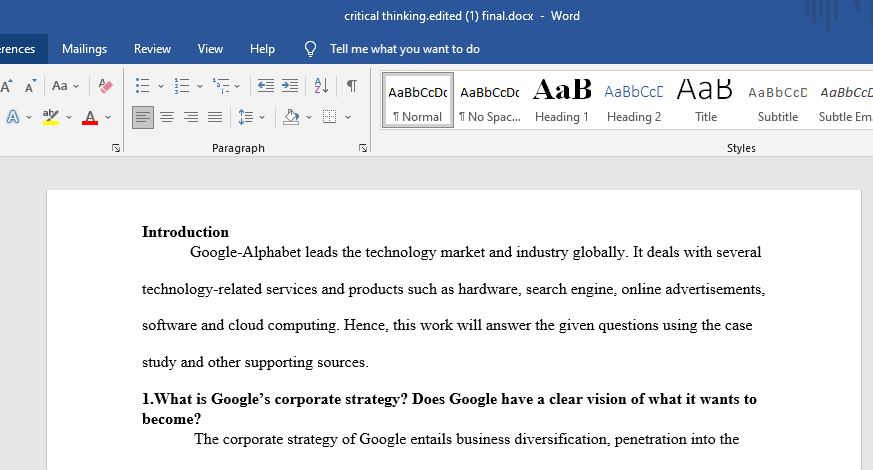Click the Change Case Aa button

coord(60,86)
